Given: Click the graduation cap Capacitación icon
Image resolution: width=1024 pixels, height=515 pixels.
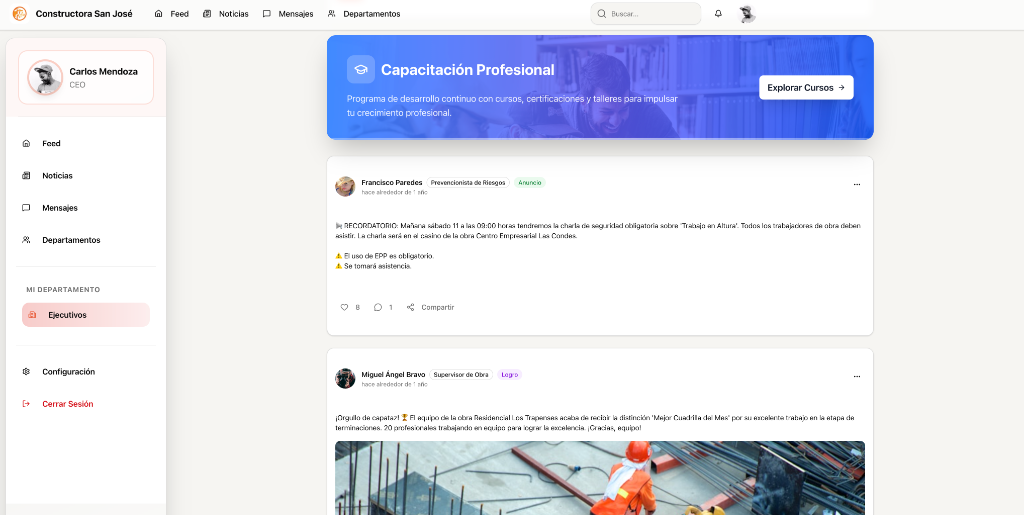Looking at the screenshot, I should pos(360,69).
